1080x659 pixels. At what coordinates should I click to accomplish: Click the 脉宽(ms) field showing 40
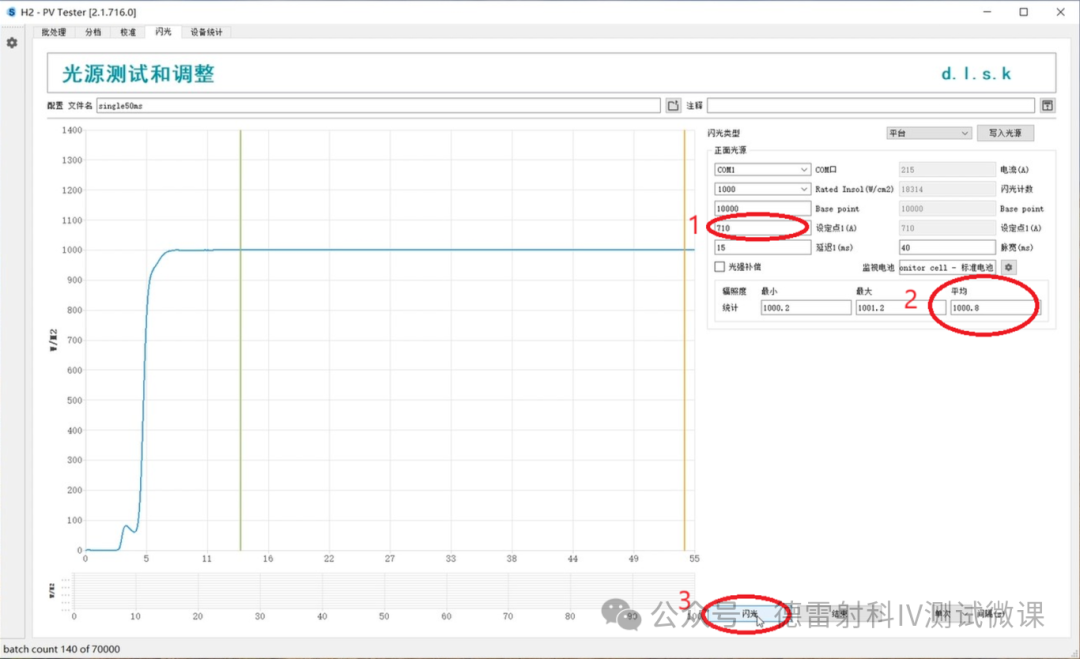[947, 247]
